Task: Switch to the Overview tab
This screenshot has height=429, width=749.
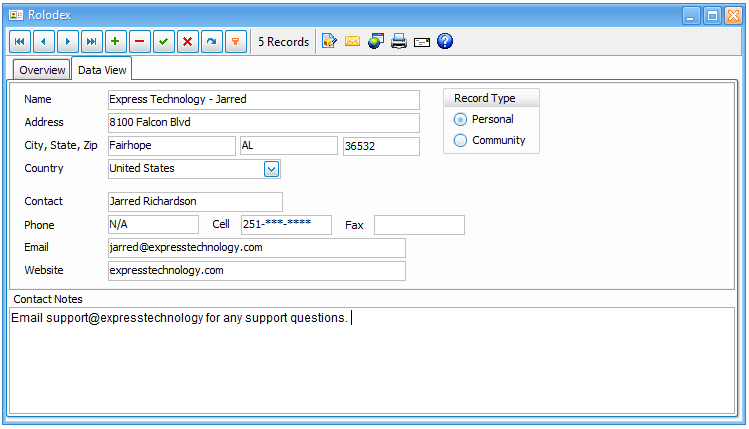Action: (42, 70)
